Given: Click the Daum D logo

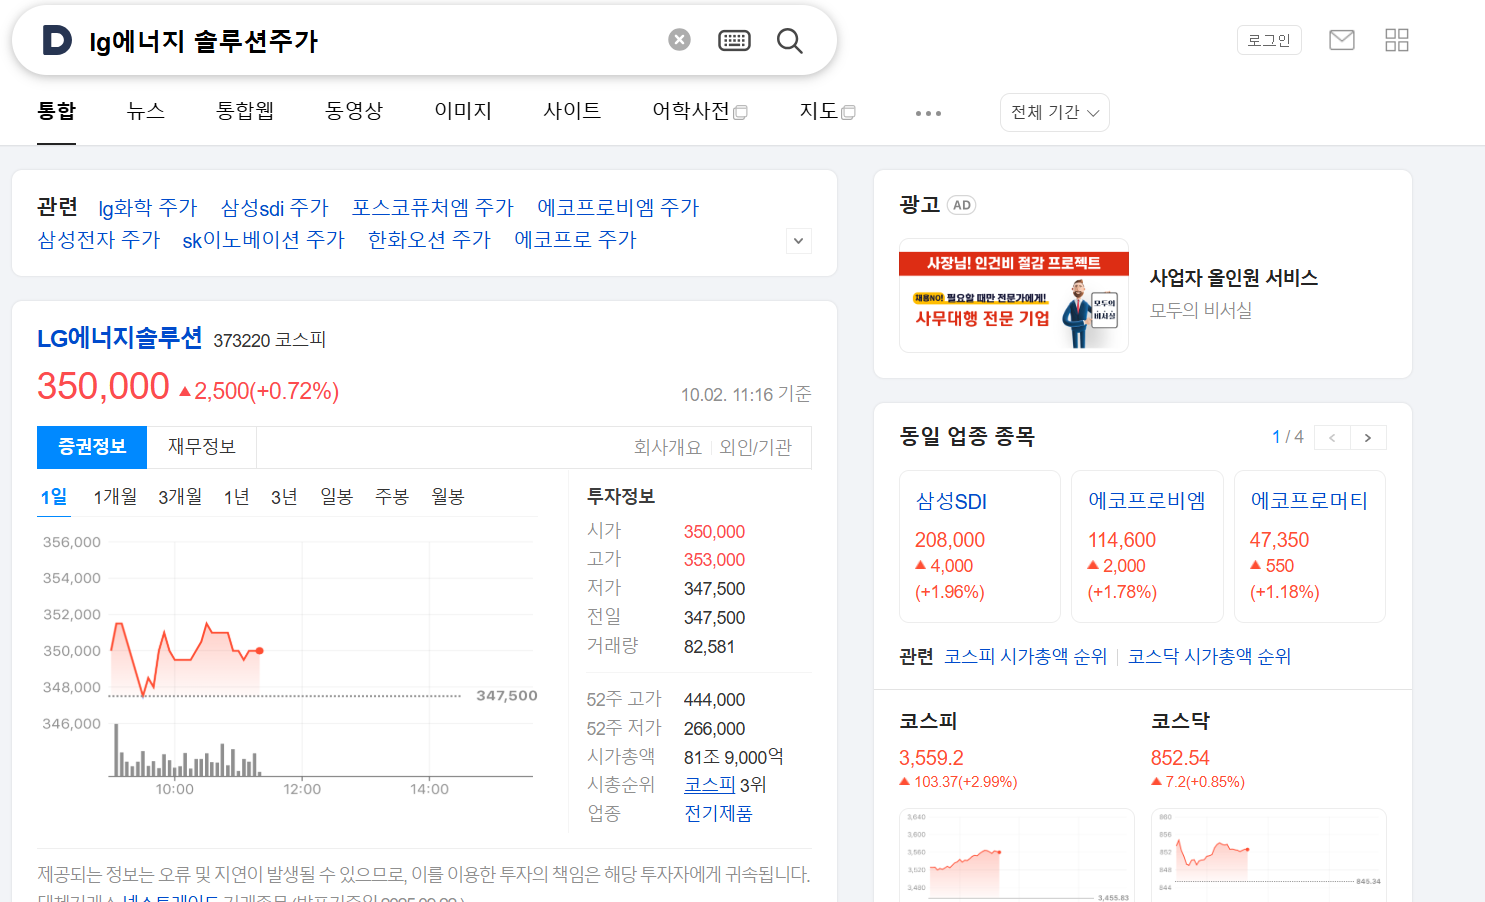Looking at the screenshot, I should (57, 41).
